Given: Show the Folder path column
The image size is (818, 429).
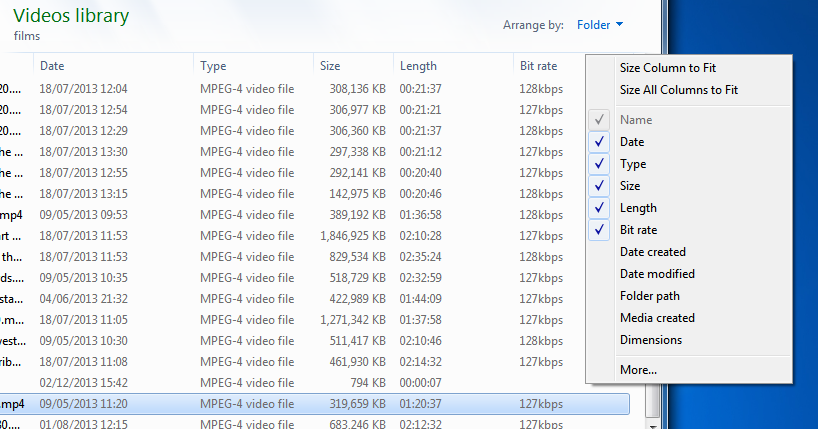Looking at the screenshot, I should pyautogui.click(x=650, y=296).
